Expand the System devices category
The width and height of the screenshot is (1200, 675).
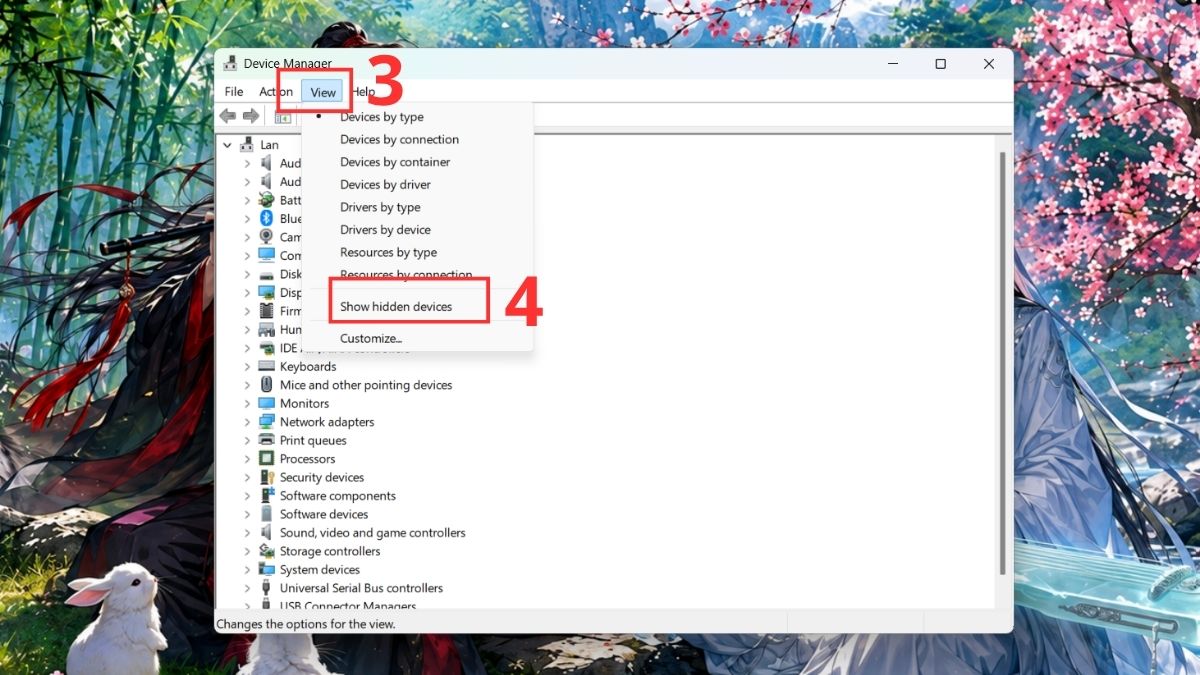click(x=247, y=570)
